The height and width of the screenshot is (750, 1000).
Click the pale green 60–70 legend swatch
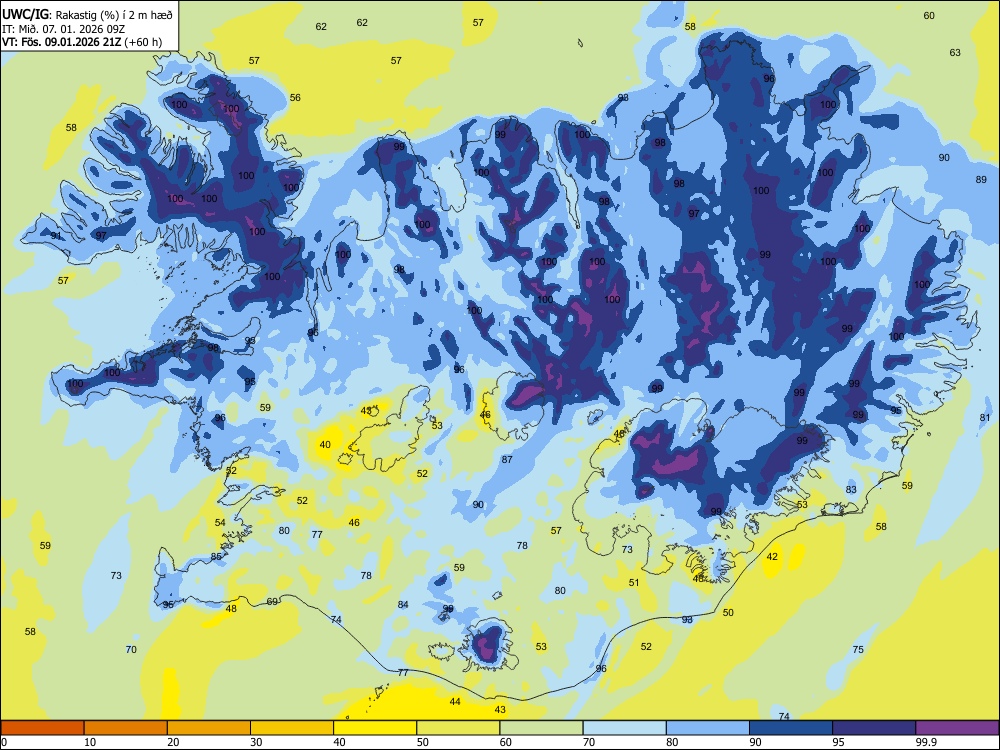[x=541, y=728]
